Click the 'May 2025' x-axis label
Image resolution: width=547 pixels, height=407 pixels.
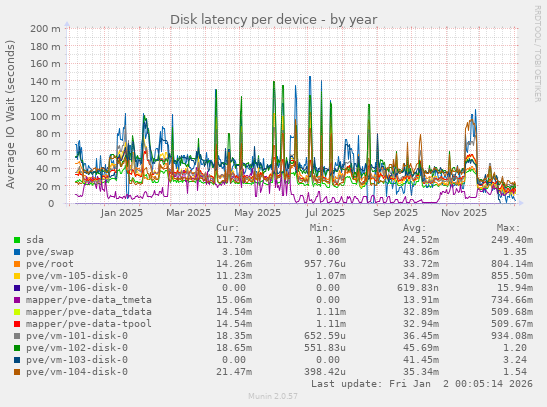click(257, 213)
